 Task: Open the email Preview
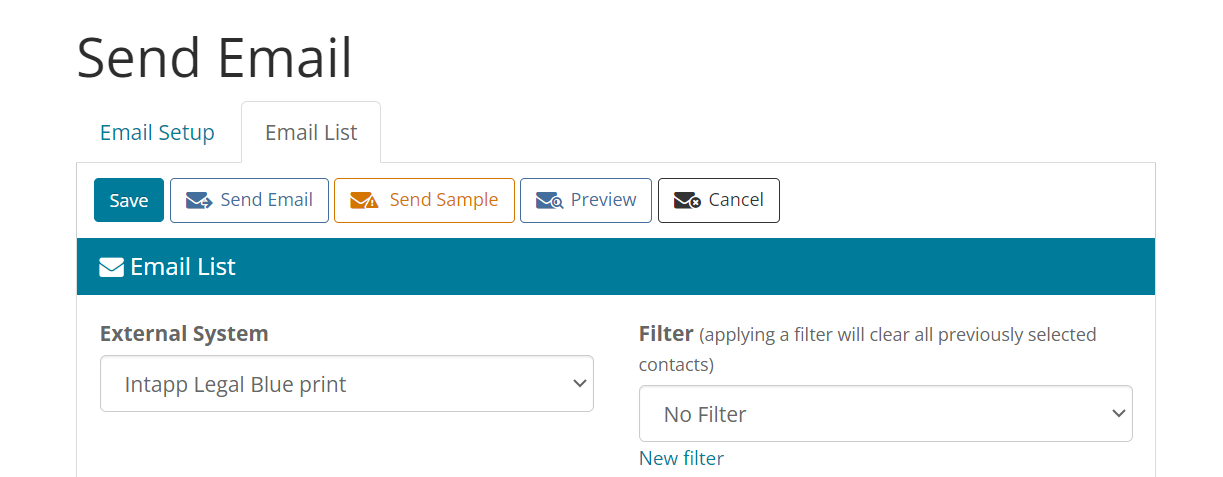(x=586, y=200)
